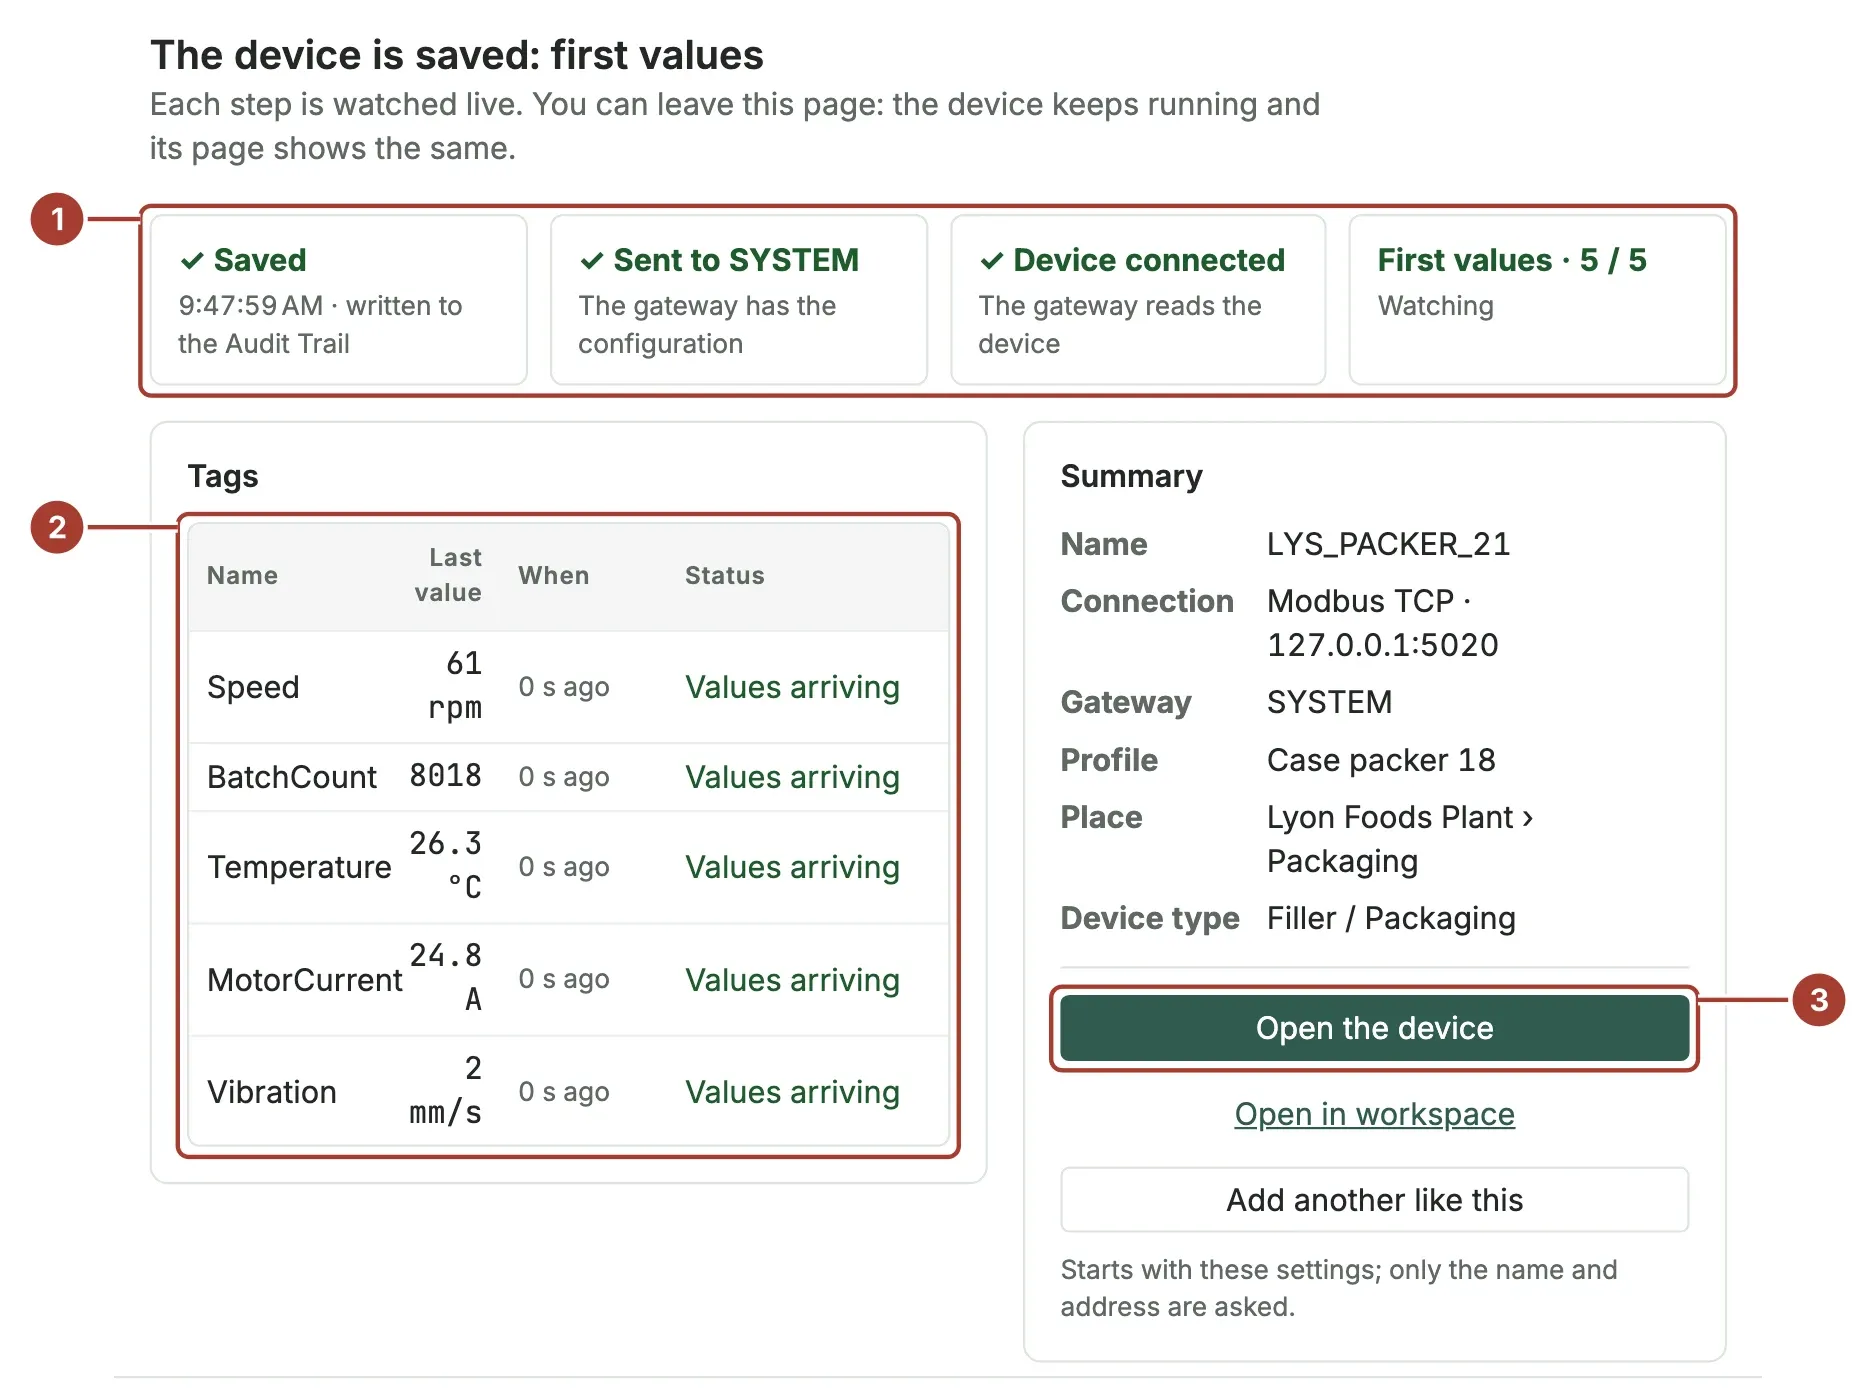
Task: Click Values arriving status for Speed
Action: click(792, 687)
